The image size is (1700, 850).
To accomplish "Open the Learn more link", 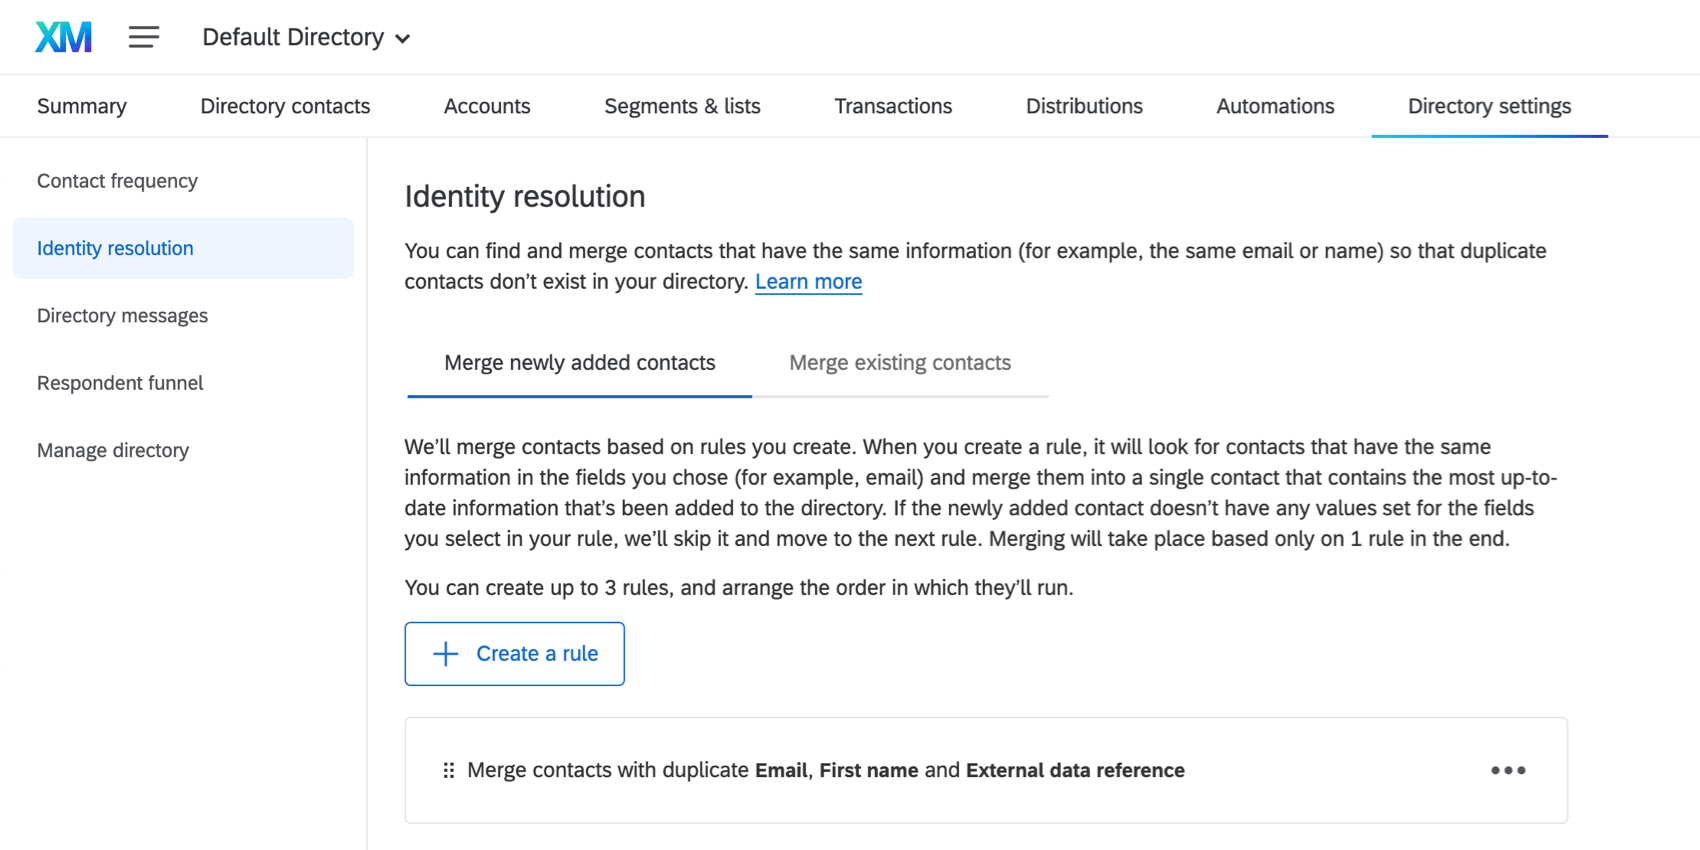I will point(808,282).
